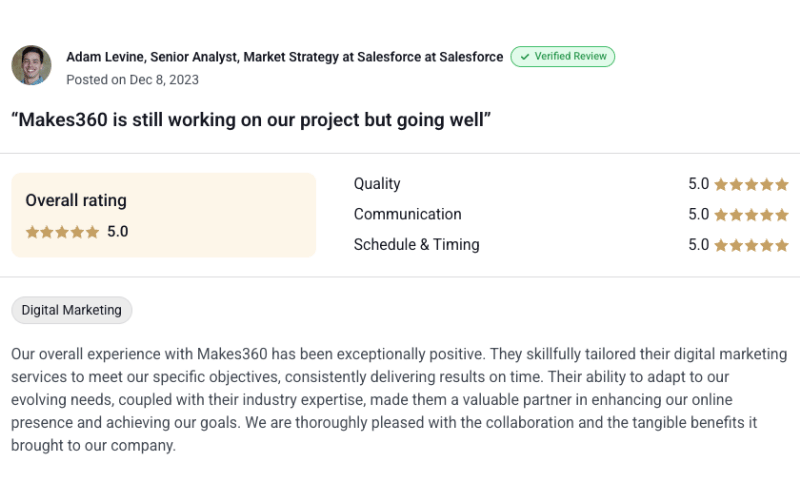Click the Quality five-star rating
This screenshot has width=800, height=500.
tap(752, 184)
